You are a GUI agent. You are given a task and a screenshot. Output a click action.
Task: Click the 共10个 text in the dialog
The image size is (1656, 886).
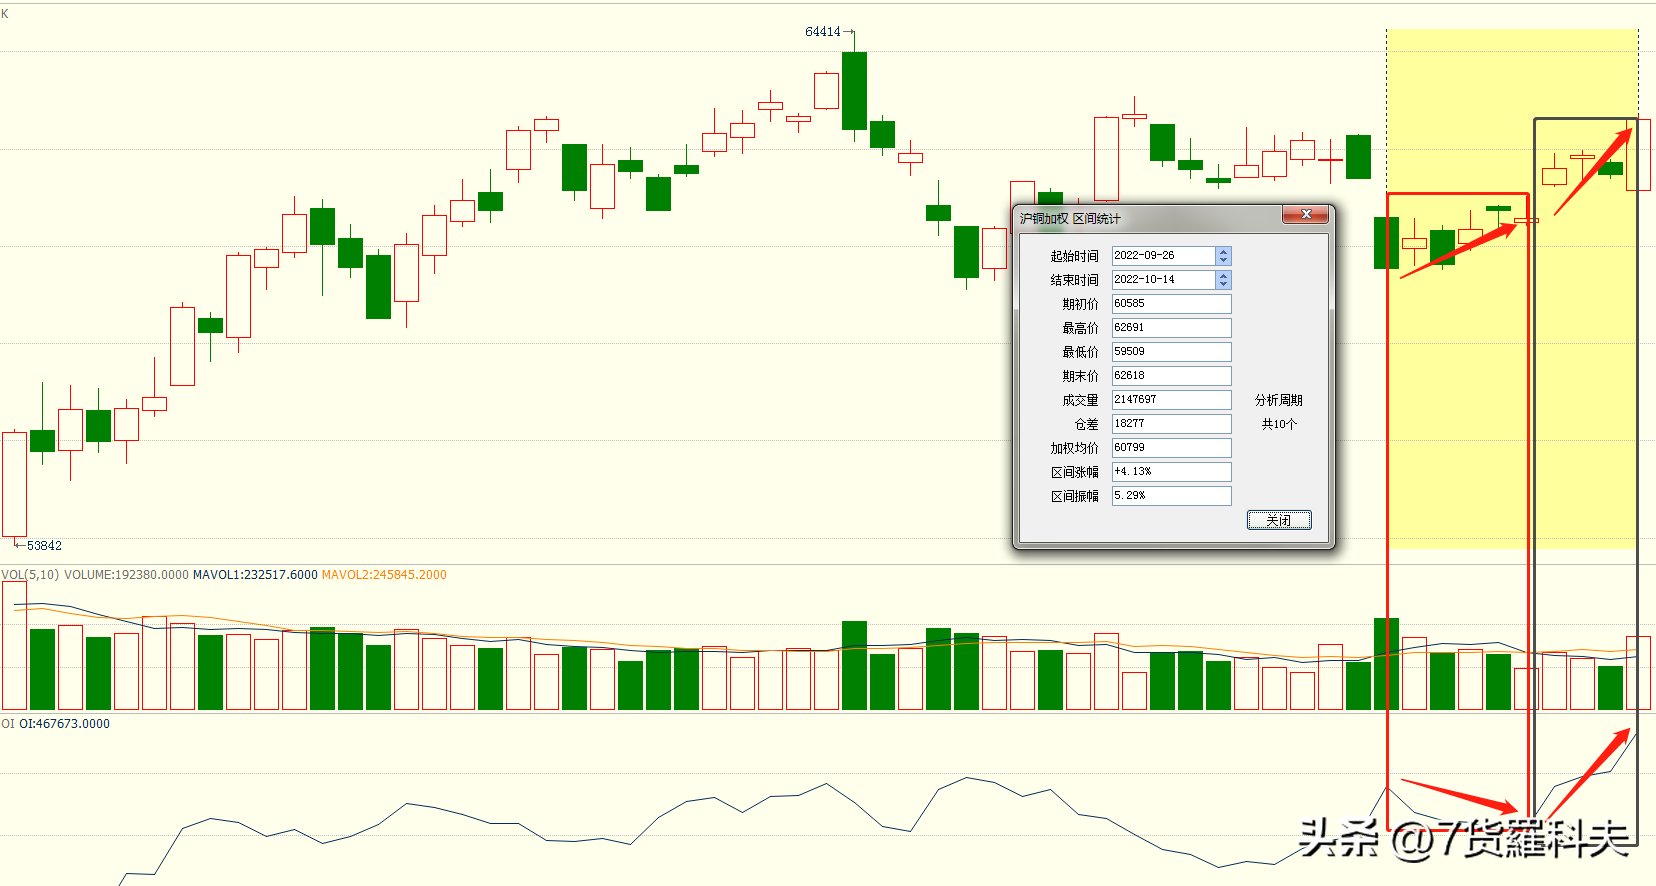click(1279, 424)
